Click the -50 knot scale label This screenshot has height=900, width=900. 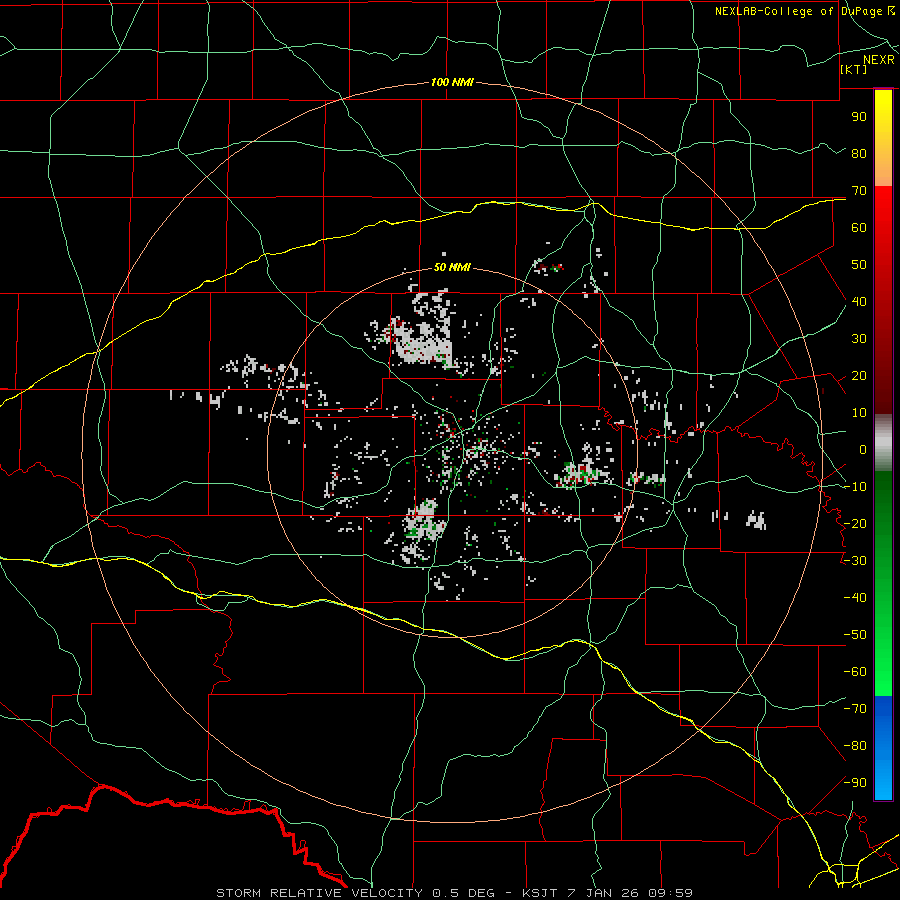(855, 635)
